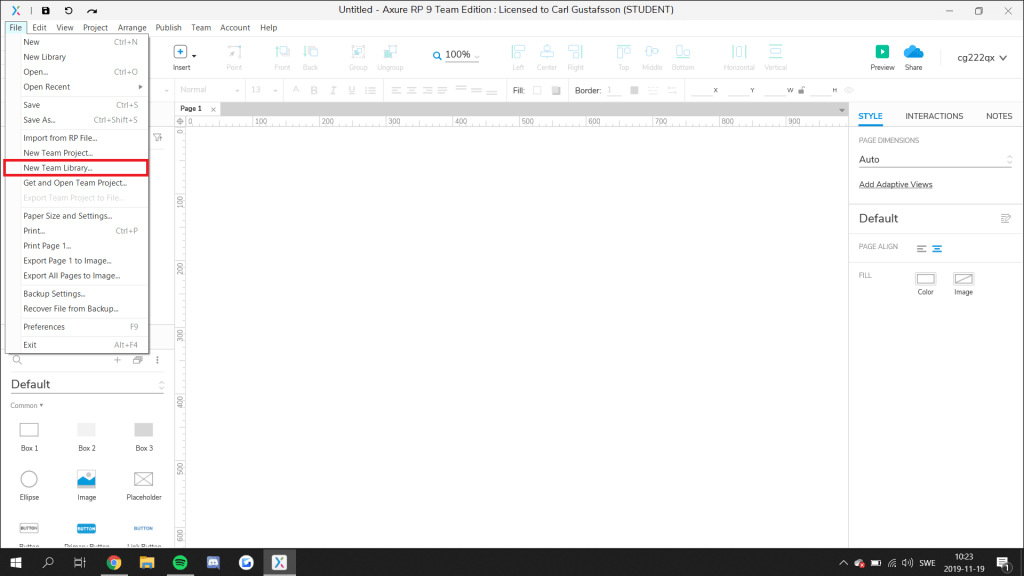The image size is (1024, 576).
Task: Click the Save floppy disk icon
Action: coord(45,10)
